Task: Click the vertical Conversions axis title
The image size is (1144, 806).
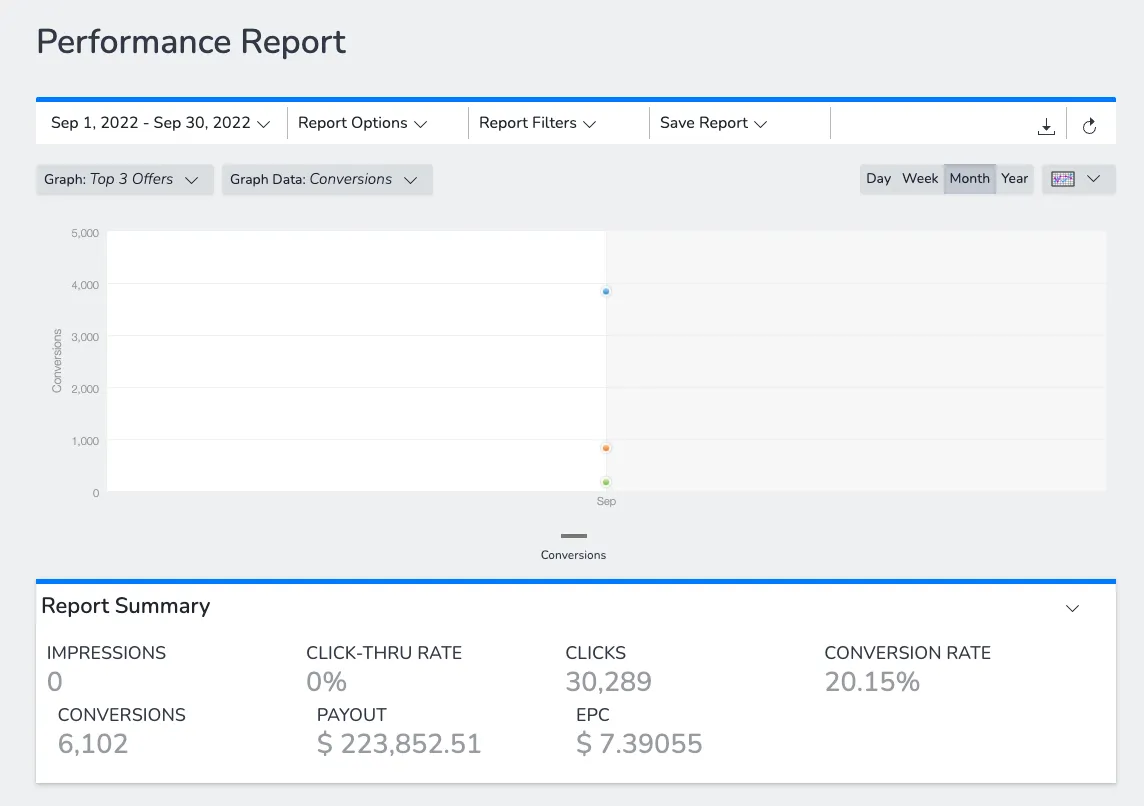Action: [x=57, y=360]
